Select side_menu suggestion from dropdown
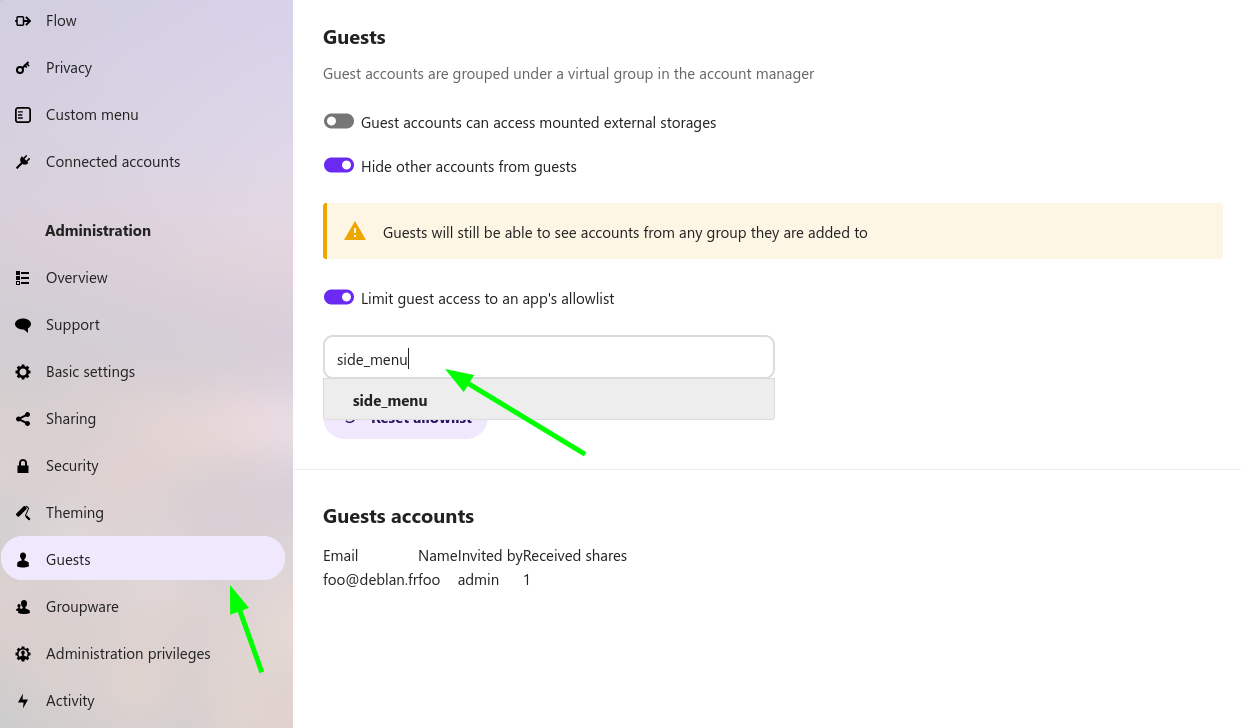The height and width of the screenshot is (728, 1241). click(390, 401)
